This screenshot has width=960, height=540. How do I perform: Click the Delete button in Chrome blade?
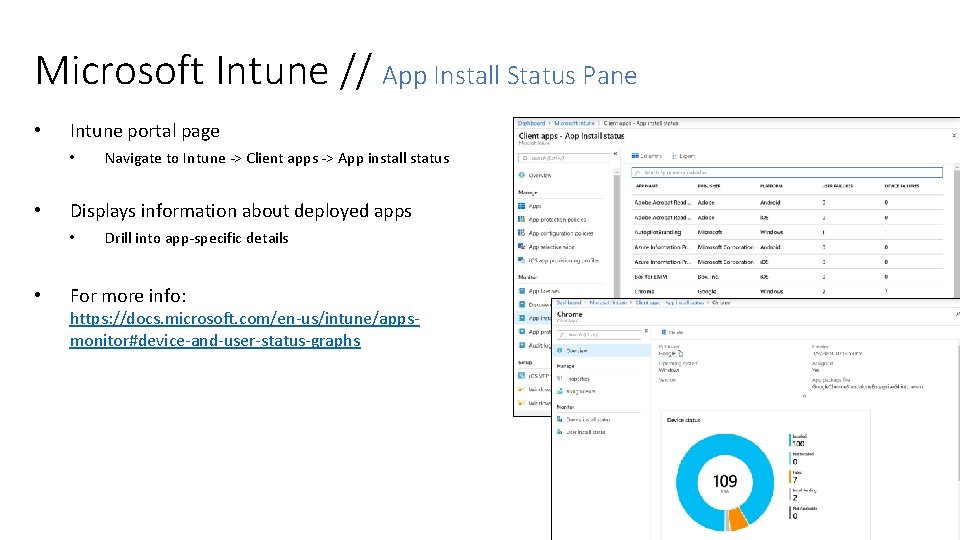[672, 332]
